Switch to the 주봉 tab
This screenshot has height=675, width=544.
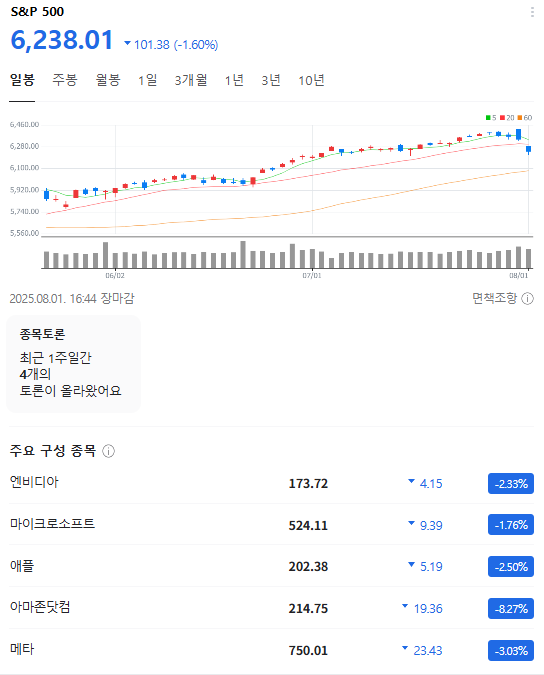(x=65, y=80)
